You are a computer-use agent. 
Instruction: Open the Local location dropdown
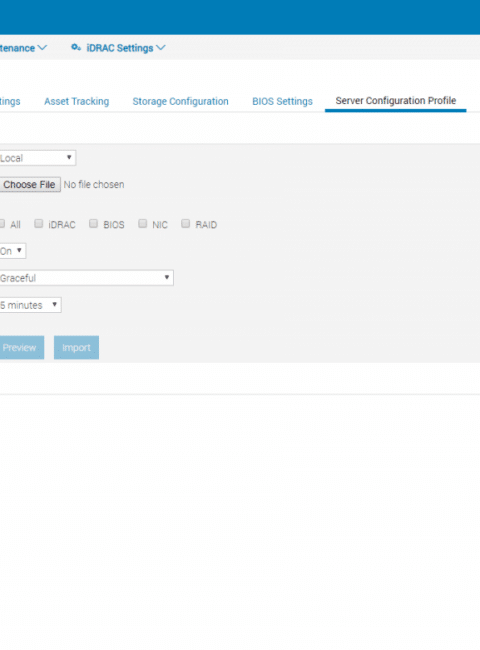pyautogui.click(x=37, y=158)
